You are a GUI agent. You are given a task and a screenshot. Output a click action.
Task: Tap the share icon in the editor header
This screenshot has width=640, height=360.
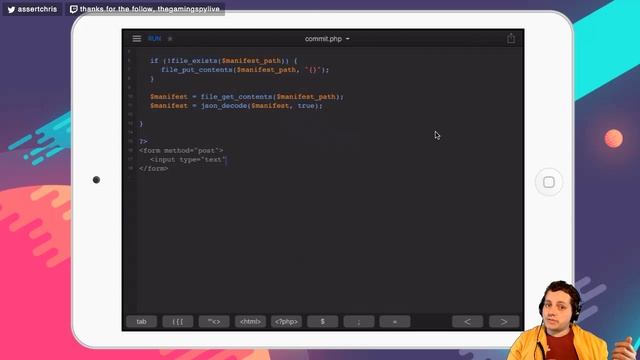[x=511, y=38]
